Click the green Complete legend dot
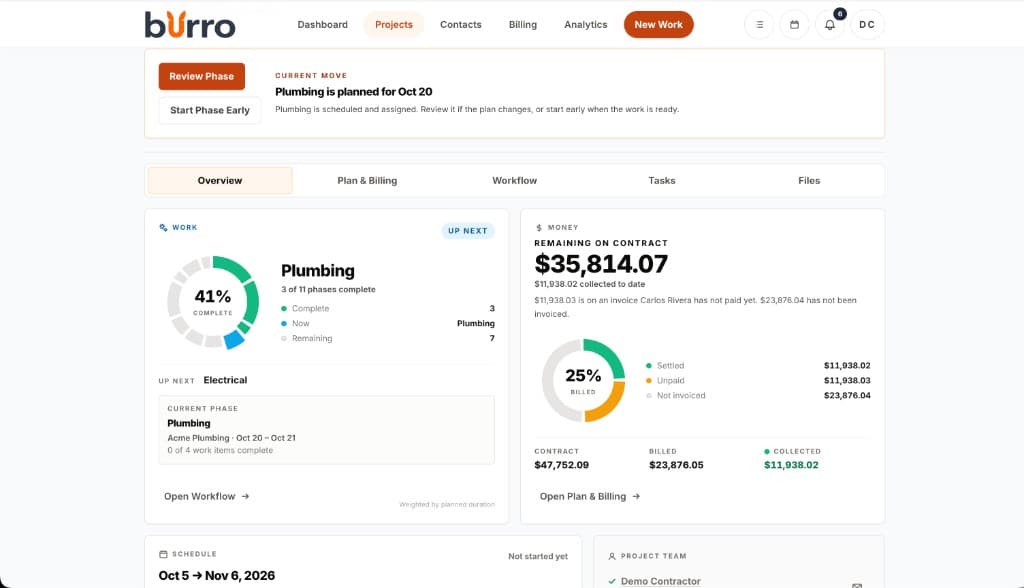The width and height of the screenshot is (1024, 588). coord(284,308)
